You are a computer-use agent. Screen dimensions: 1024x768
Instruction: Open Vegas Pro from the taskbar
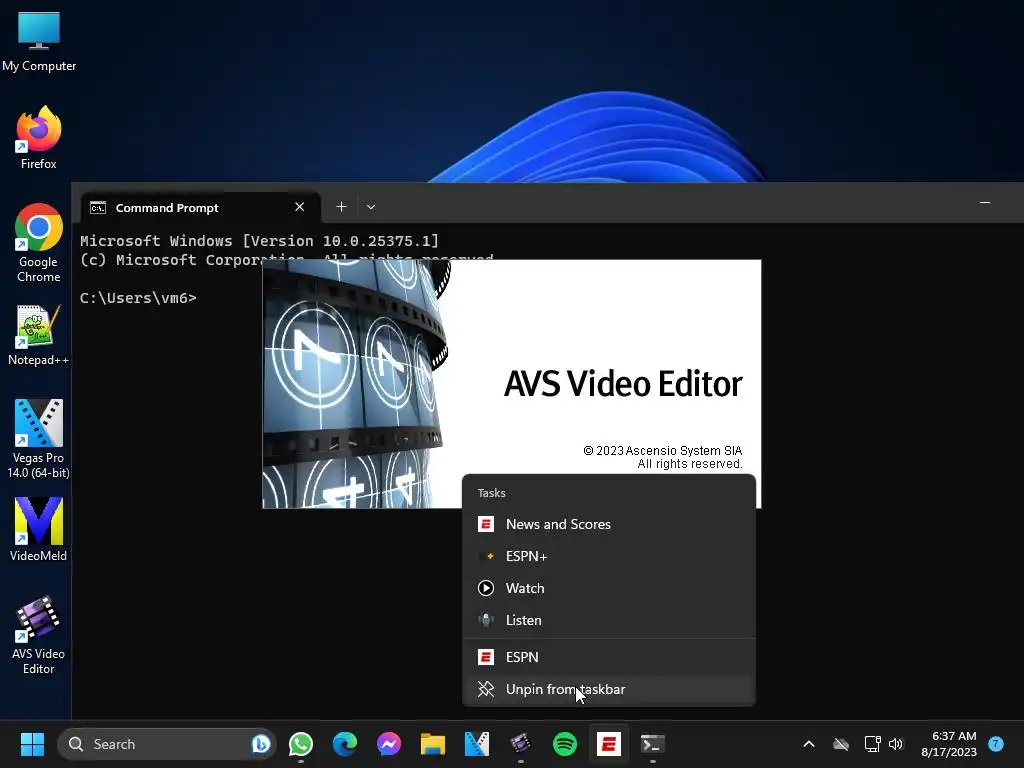tap(477, 744)
